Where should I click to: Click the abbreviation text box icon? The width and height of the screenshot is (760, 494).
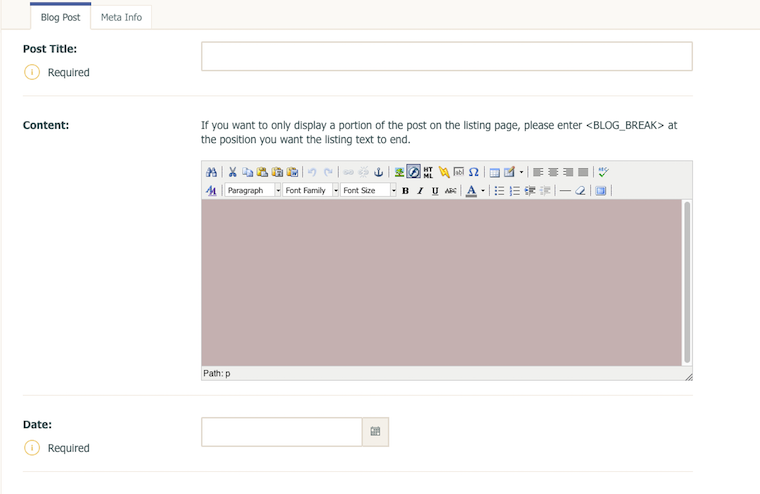pyautogui.click(x=459, y=172)
